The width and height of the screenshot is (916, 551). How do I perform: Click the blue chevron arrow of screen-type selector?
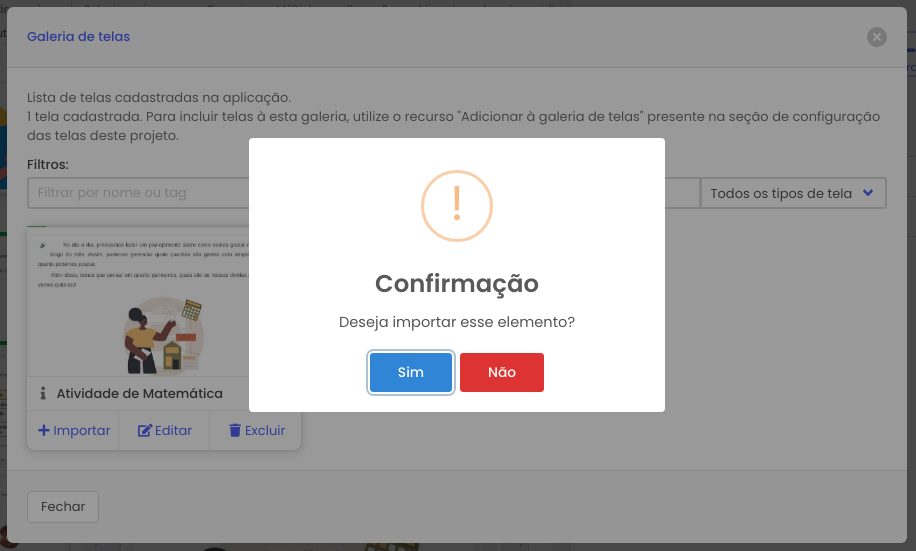coord(868,193)
